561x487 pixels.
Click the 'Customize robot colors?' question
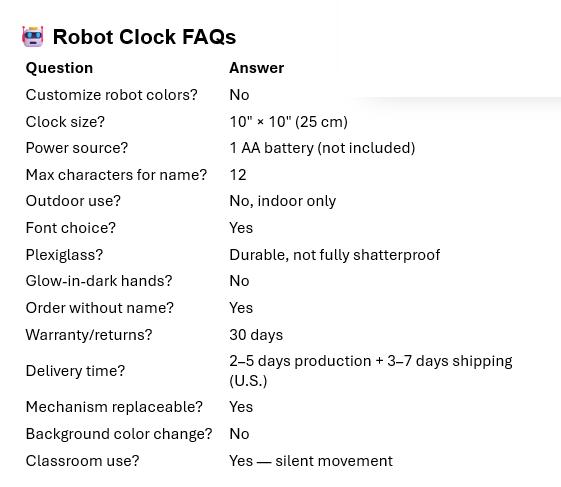point(112,95)
